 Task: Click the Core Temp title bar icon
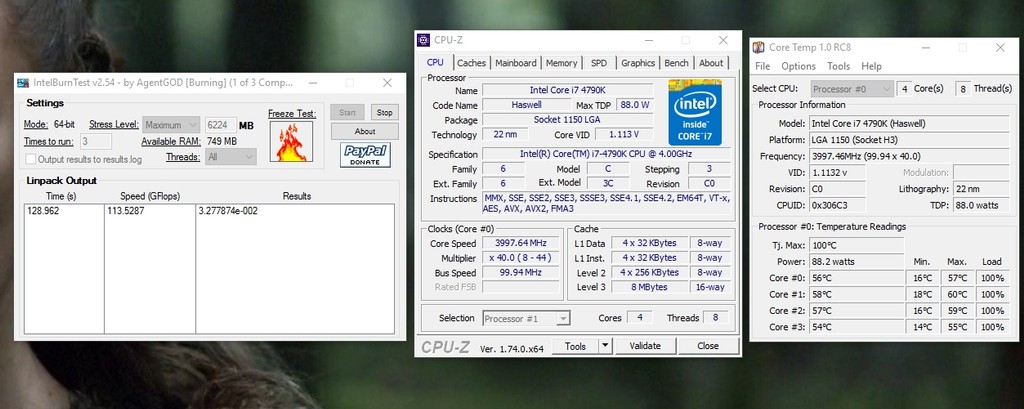click(x=759, y=47)
